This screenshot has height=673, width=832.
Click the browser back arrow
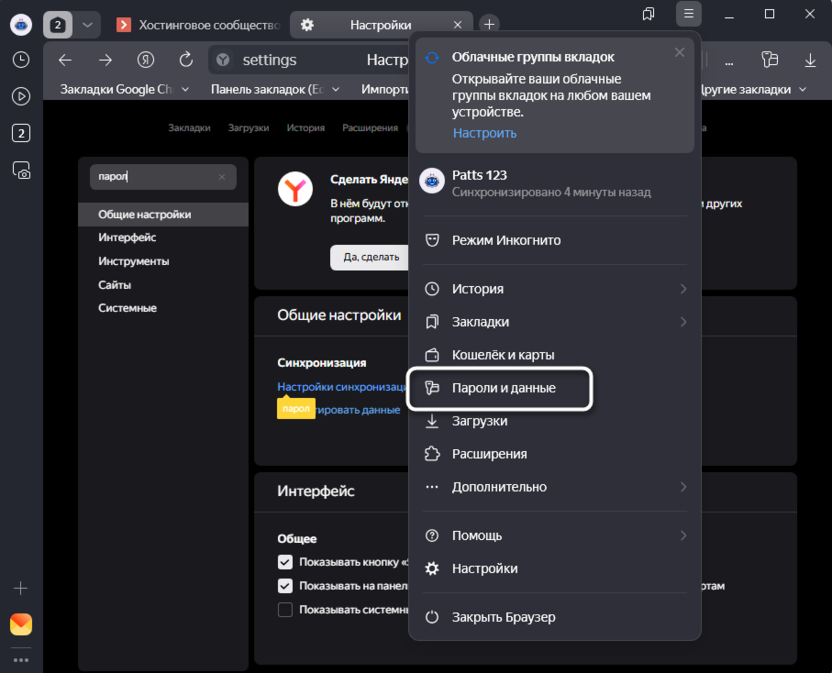[x=65, y=60]
